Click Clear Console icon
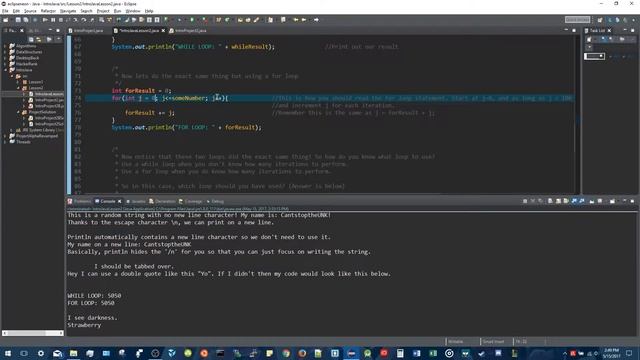640x360 pixels. [550, 201]
